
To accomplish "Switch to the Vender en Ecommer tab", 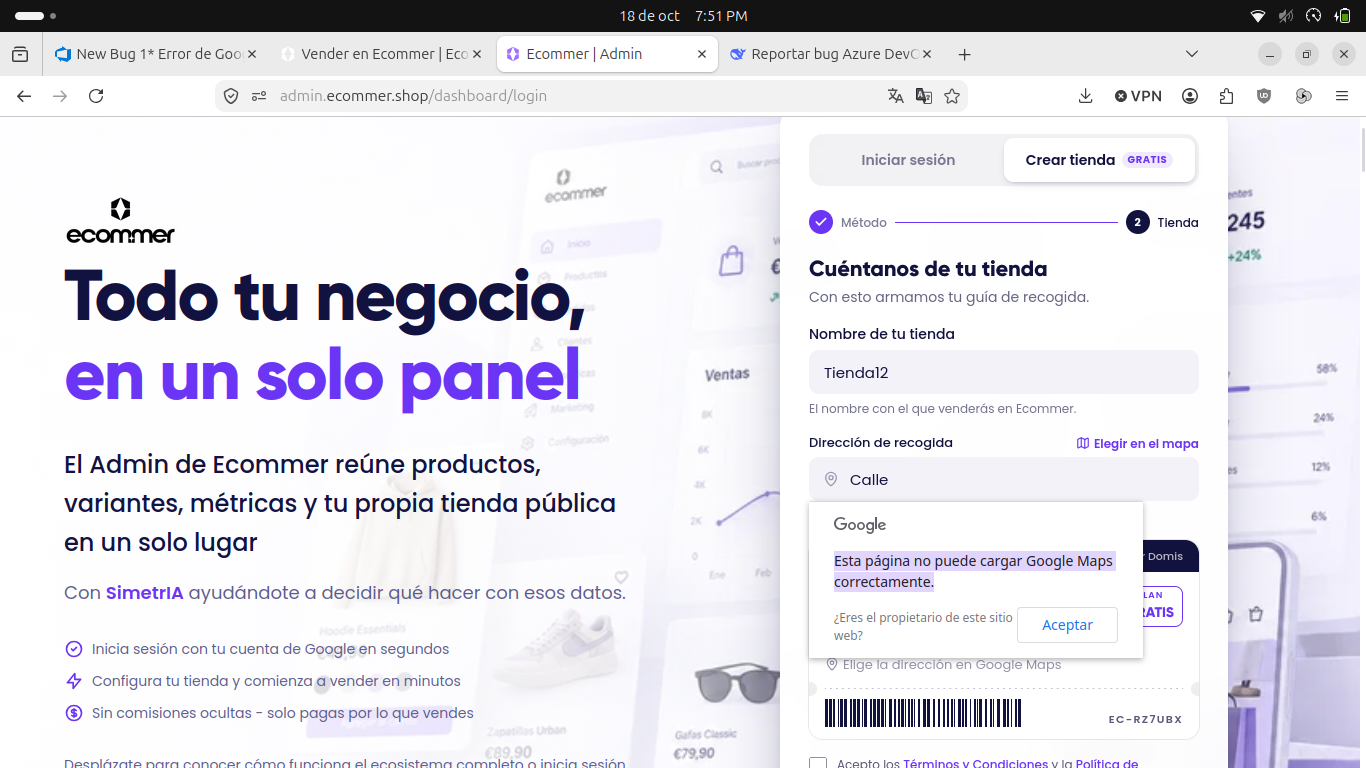I will [382, 54].
